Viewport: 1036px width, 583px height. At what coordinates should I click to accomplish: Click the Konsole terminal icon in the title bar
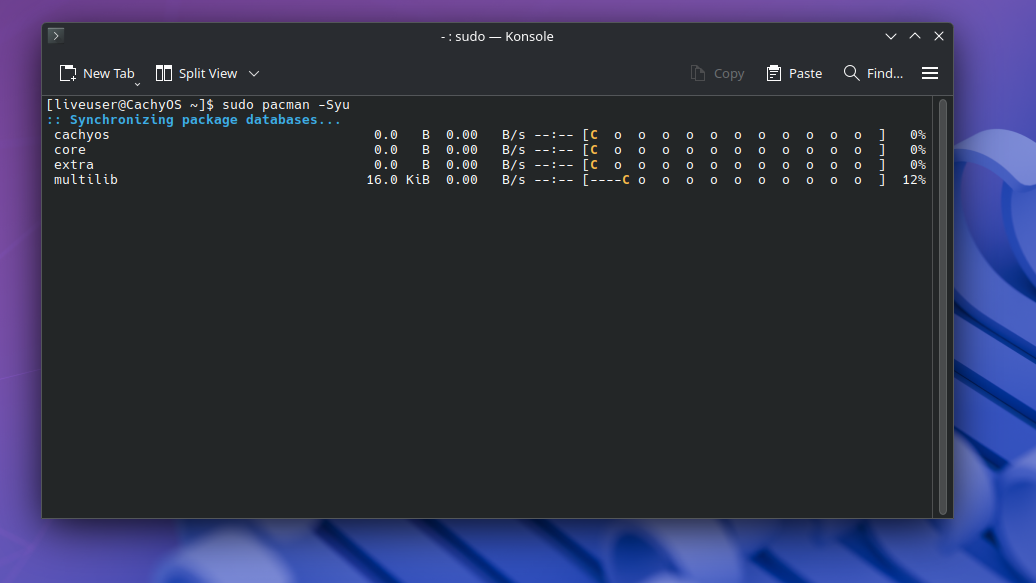[56, 36]
